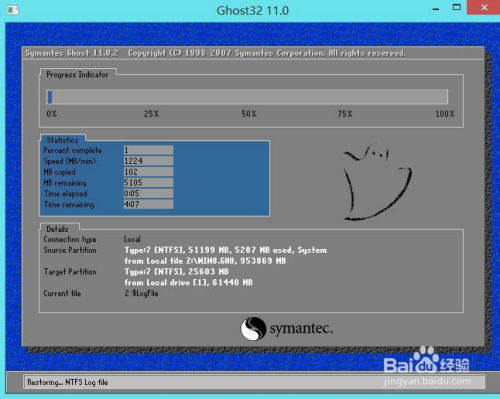Click the MB copied value 102
This screenshot has width=500, height=399.
pyautogui.click(x=148, y=172)
